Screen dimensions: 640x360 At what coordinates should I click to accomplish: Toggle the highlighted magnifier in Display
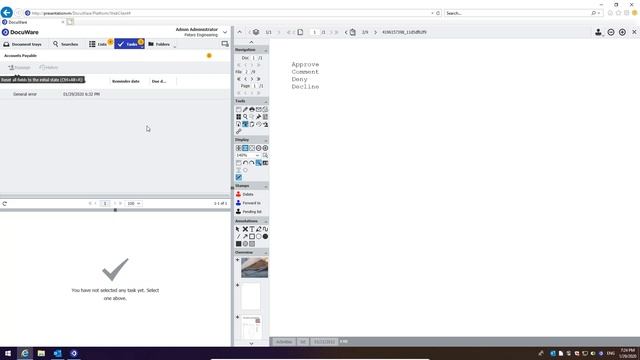pyautogui.click(x=258, y=163)
